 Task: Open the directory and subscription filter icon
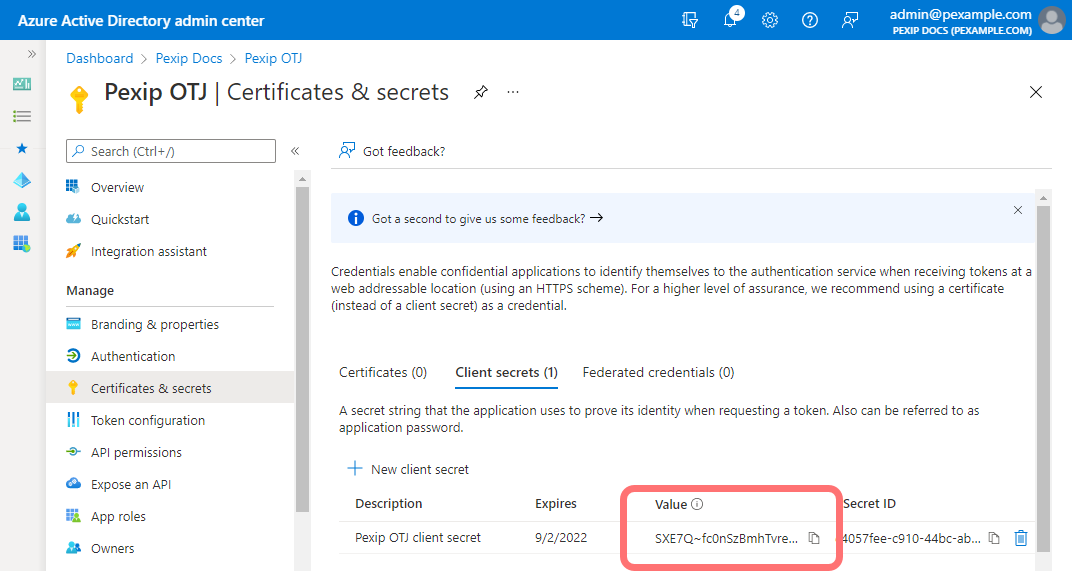[x=690, y=20]
